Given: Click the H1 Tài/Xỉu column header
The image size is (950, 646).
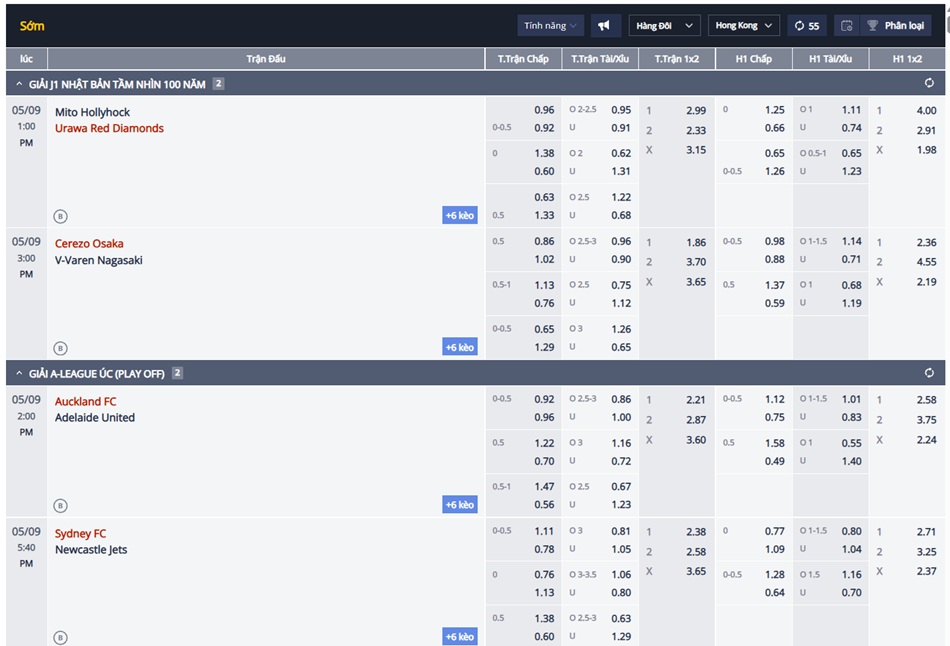Looking at the screenshot, I should (x=831, y=59).
